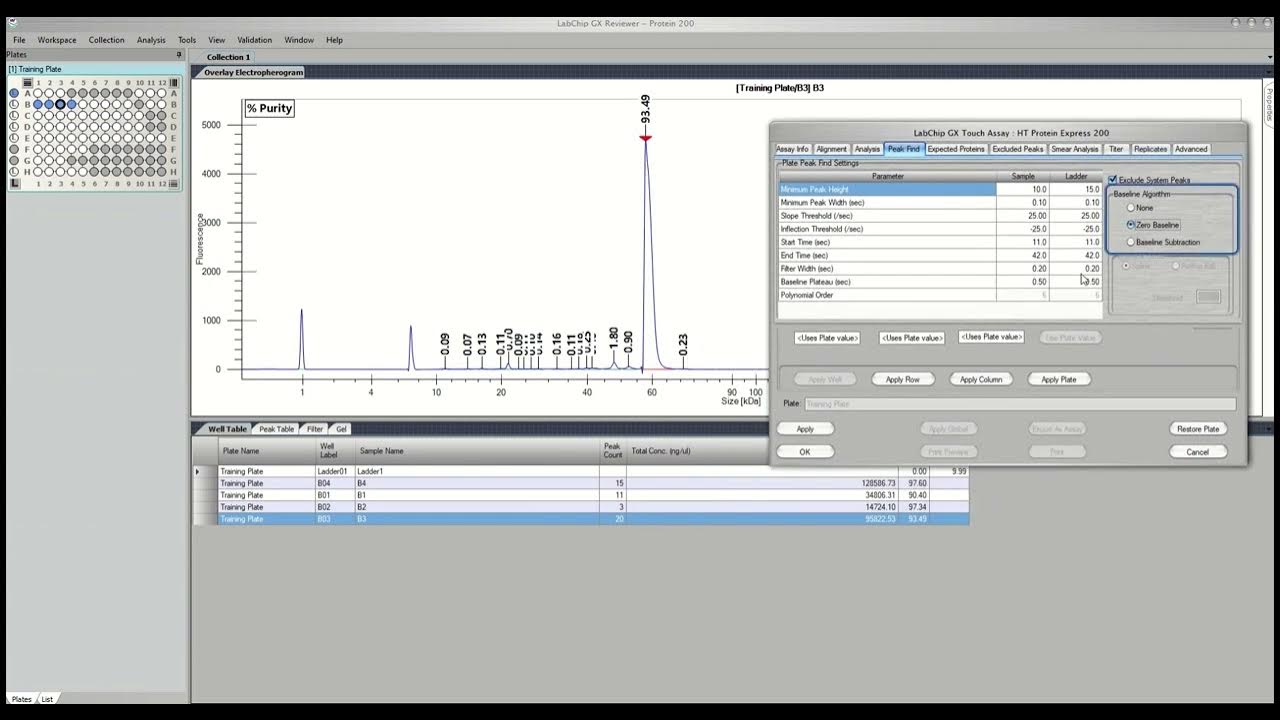The width and height of the screenshot is (1280, 720).
Task: Open the Analysis menu in menu bar
Action: (x=151, y=40)
